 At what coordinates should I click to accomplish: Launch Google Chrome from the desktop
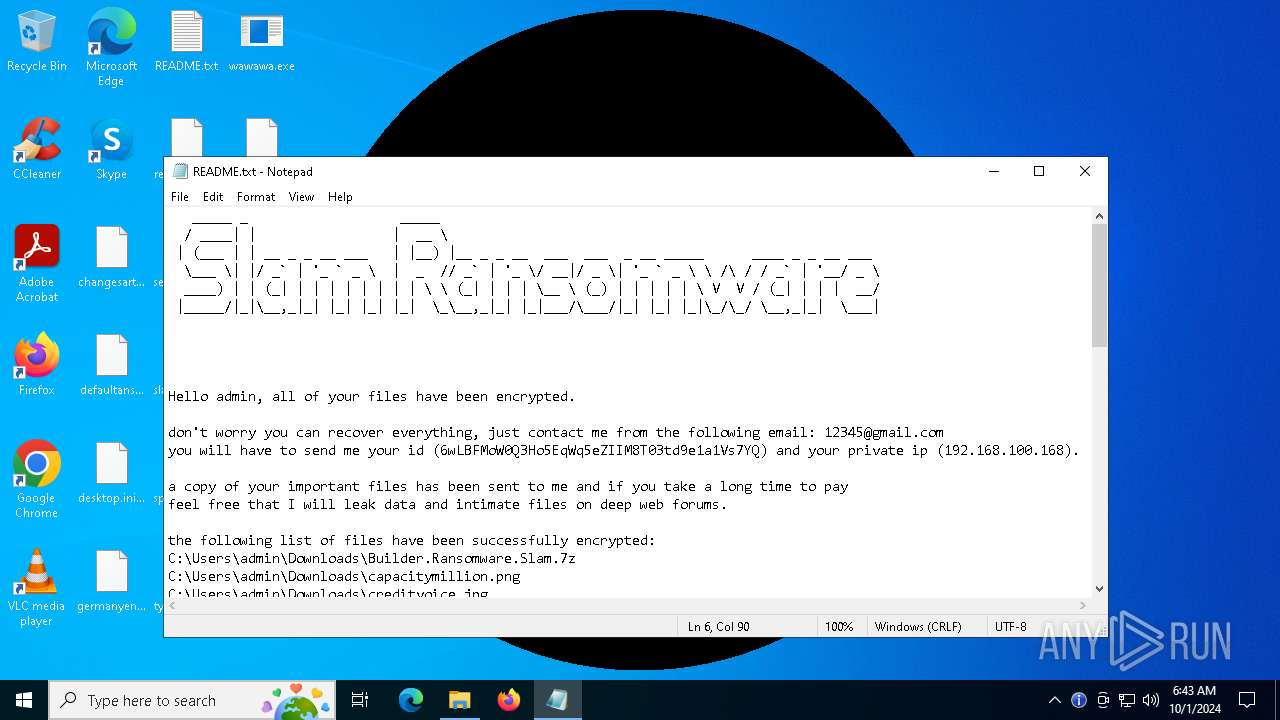pos(37,480)
